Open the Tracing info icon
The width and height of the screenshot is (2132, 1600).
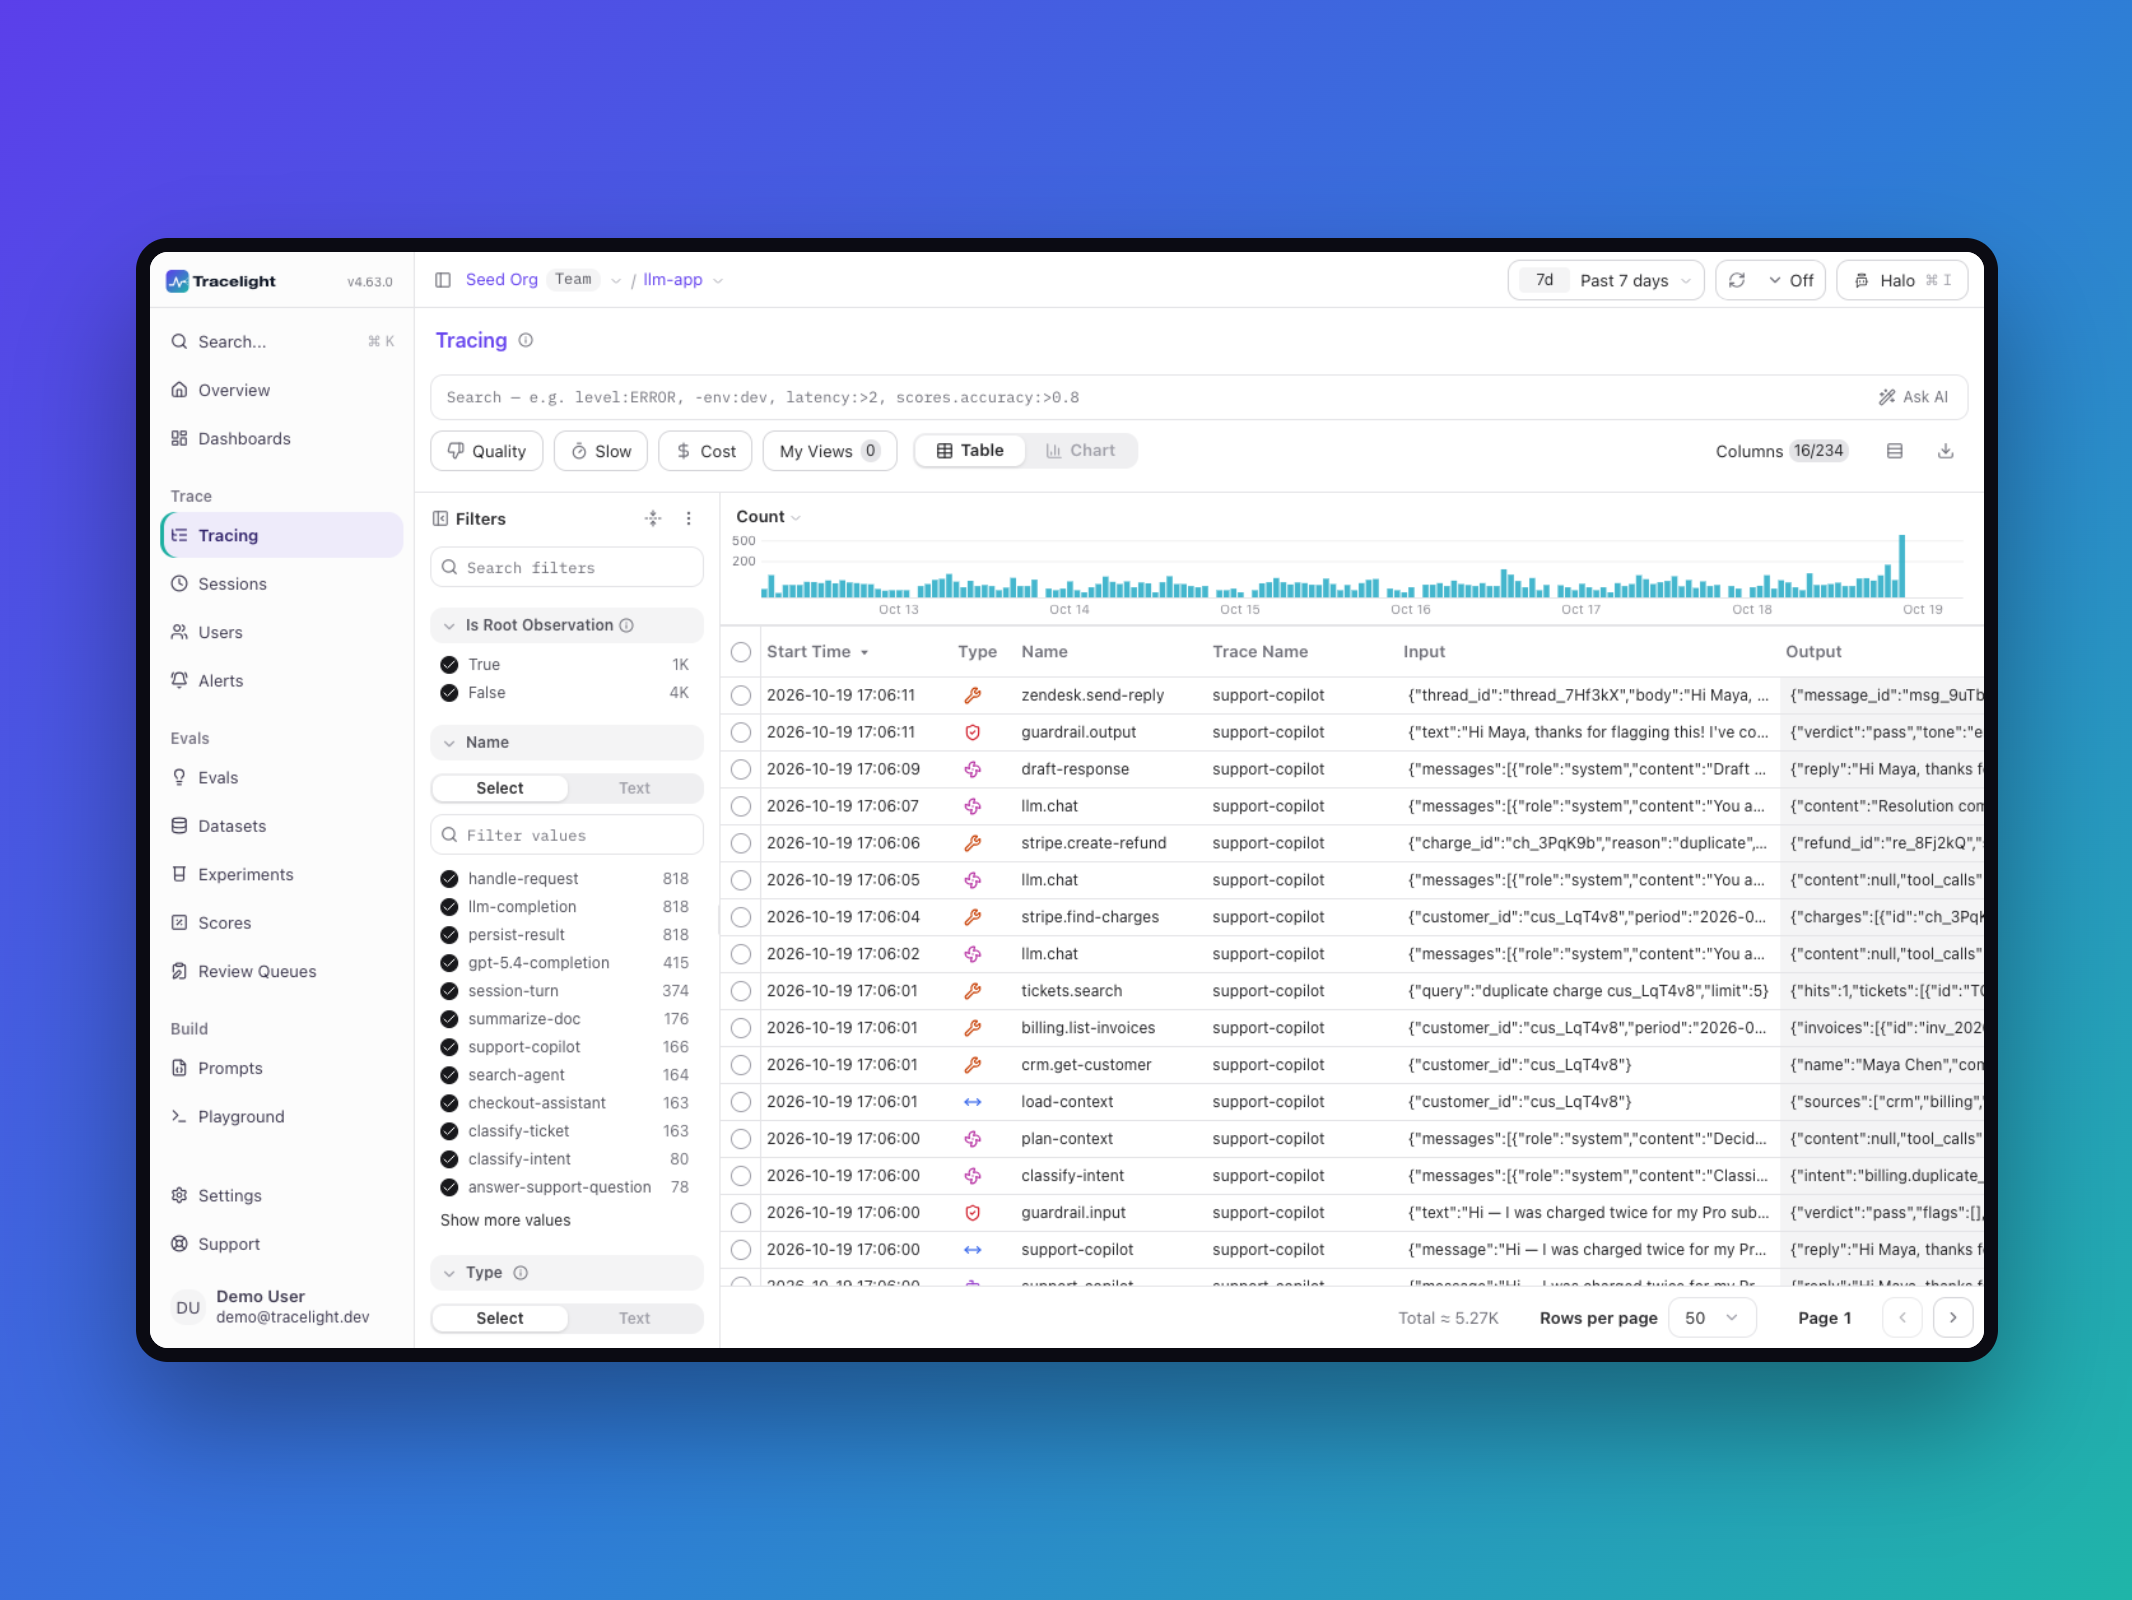[x=526, y=340]
